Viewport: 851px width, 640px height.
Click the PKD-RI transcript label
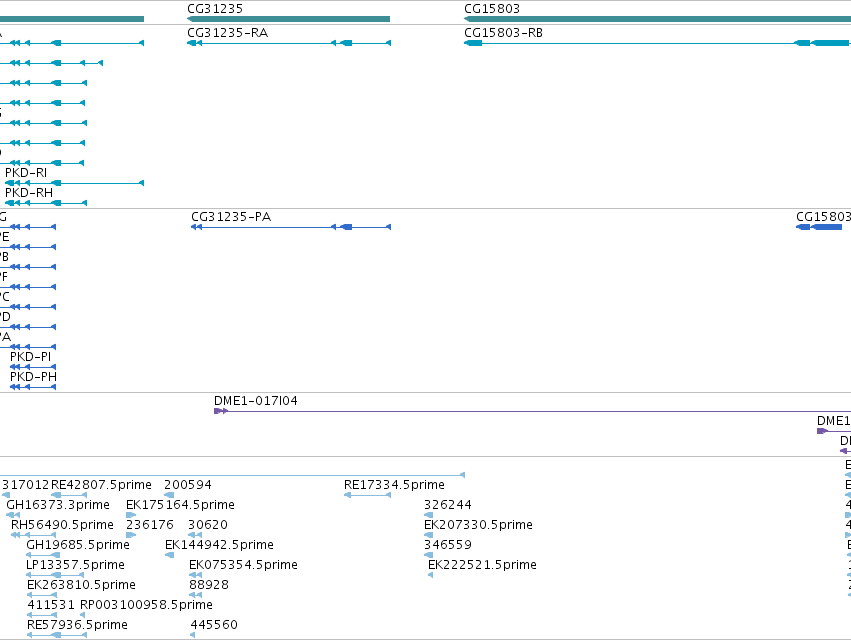(26, 173)
